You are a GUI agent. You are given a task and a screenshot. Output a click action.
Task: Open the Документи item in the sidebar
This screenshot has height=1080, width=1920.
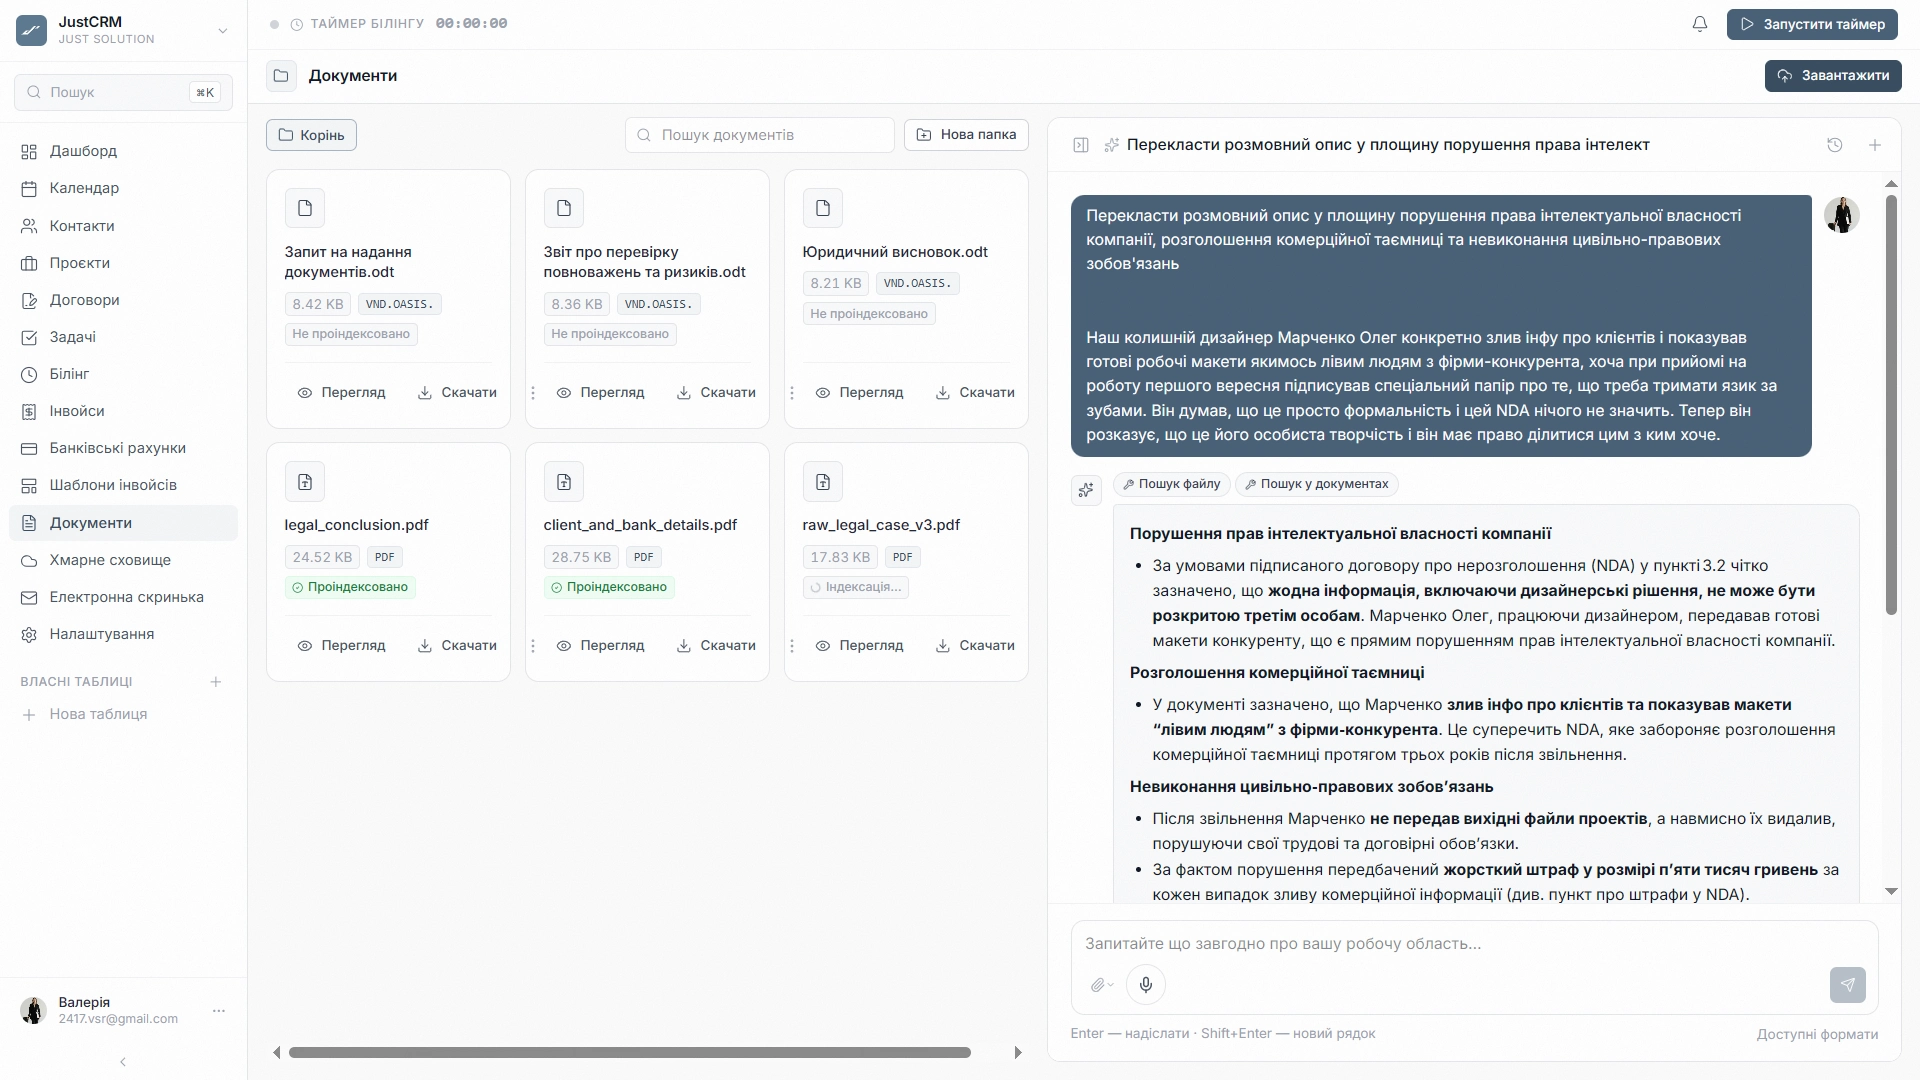tap(124, 523)
